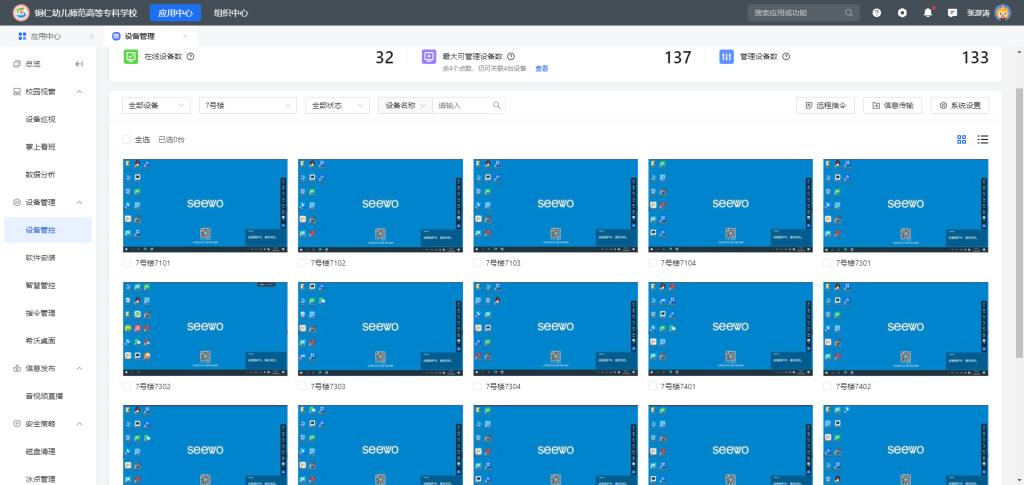Image resolution: width=1024 pixels, height=485 pixels.
Task: Open the 全部设备 dropdown
Action: click(x=156, y=105)
